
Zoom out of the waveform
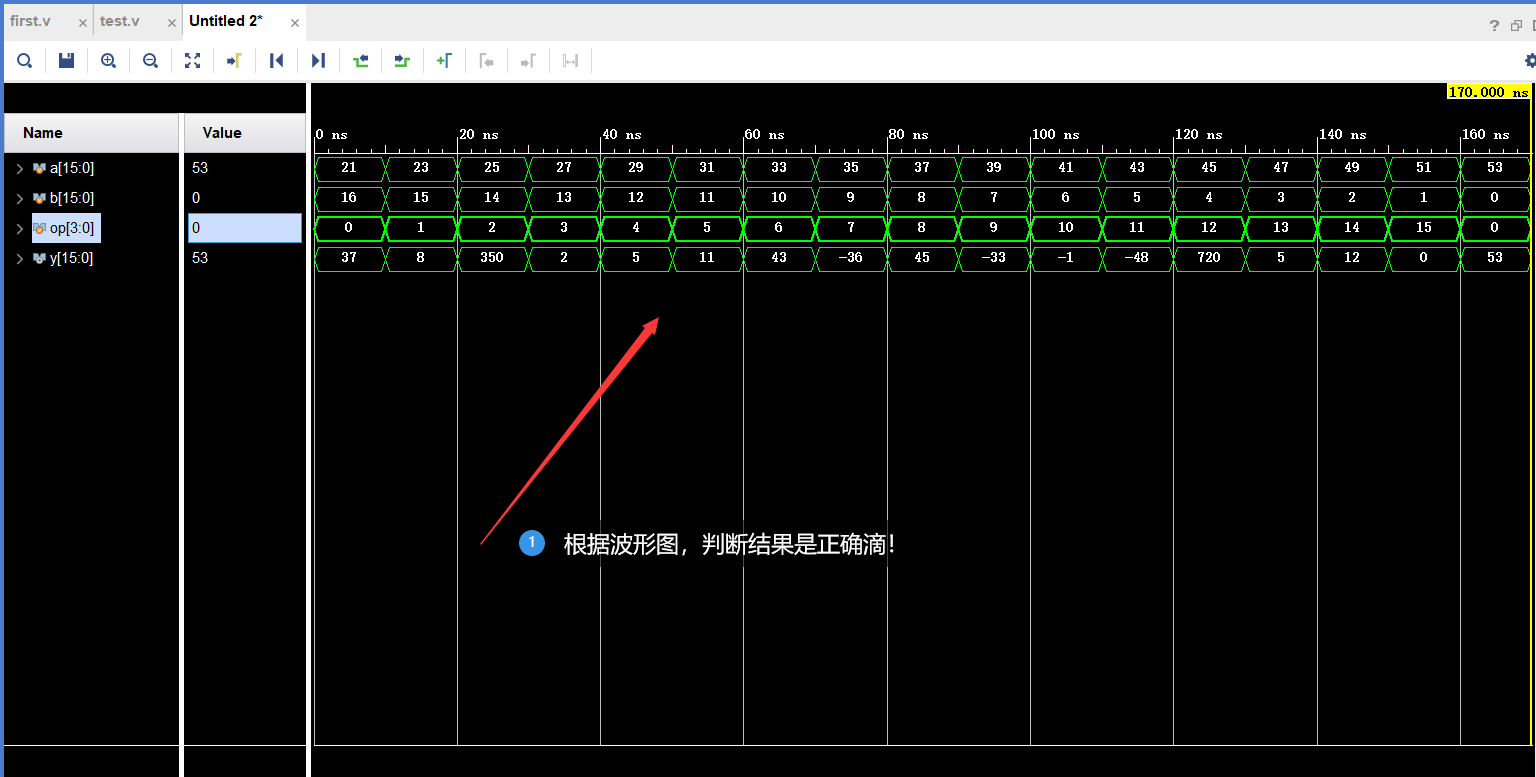click(x=150, y=61)
